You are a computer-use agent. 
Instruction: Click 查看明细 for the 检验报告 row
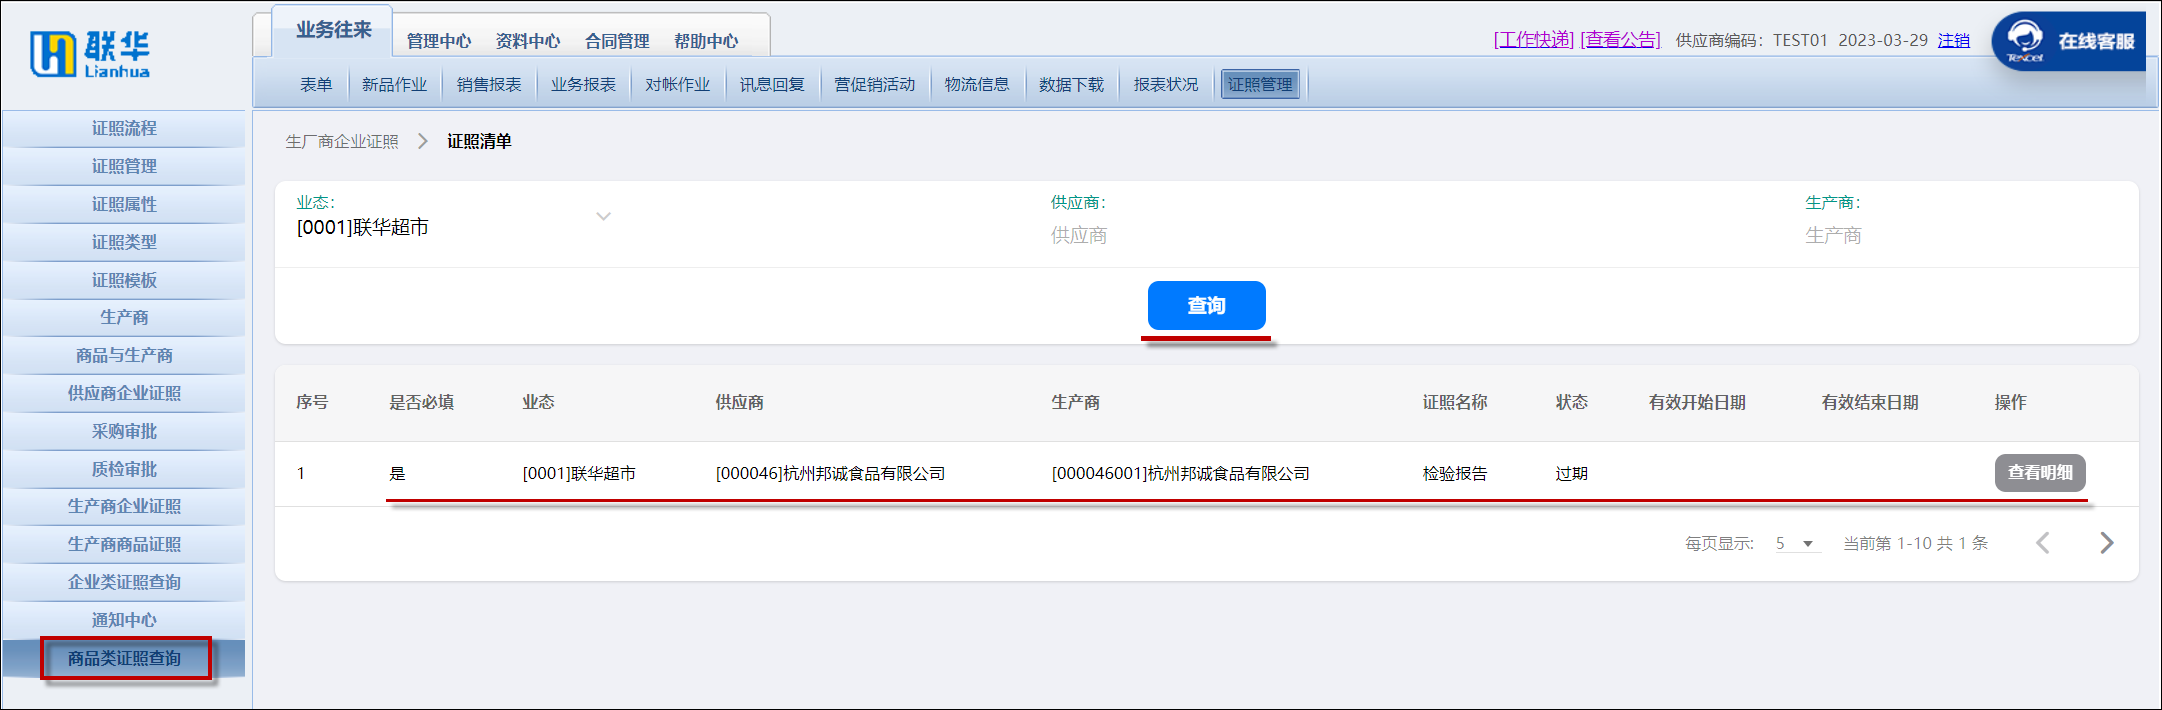(2040, 472)
